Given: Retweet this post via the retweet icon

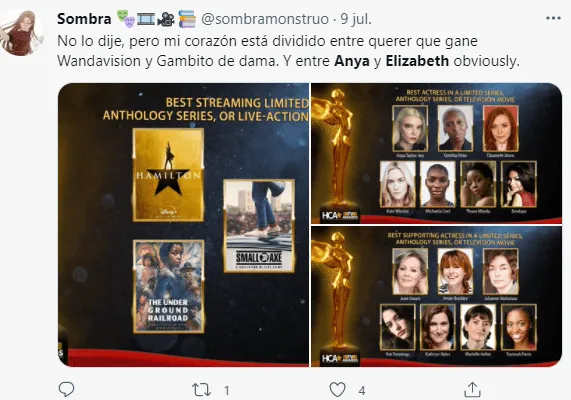Looking at the screenshot, I should tap(201, 390).
